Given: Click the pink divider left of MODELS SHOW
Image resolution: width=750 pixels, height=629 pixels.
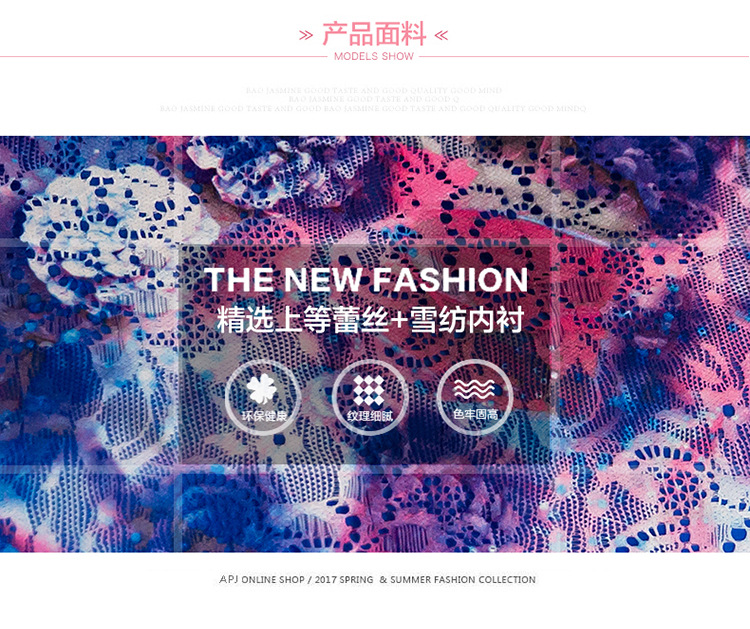Looking at the screenshot, I should tap(164, 56).
